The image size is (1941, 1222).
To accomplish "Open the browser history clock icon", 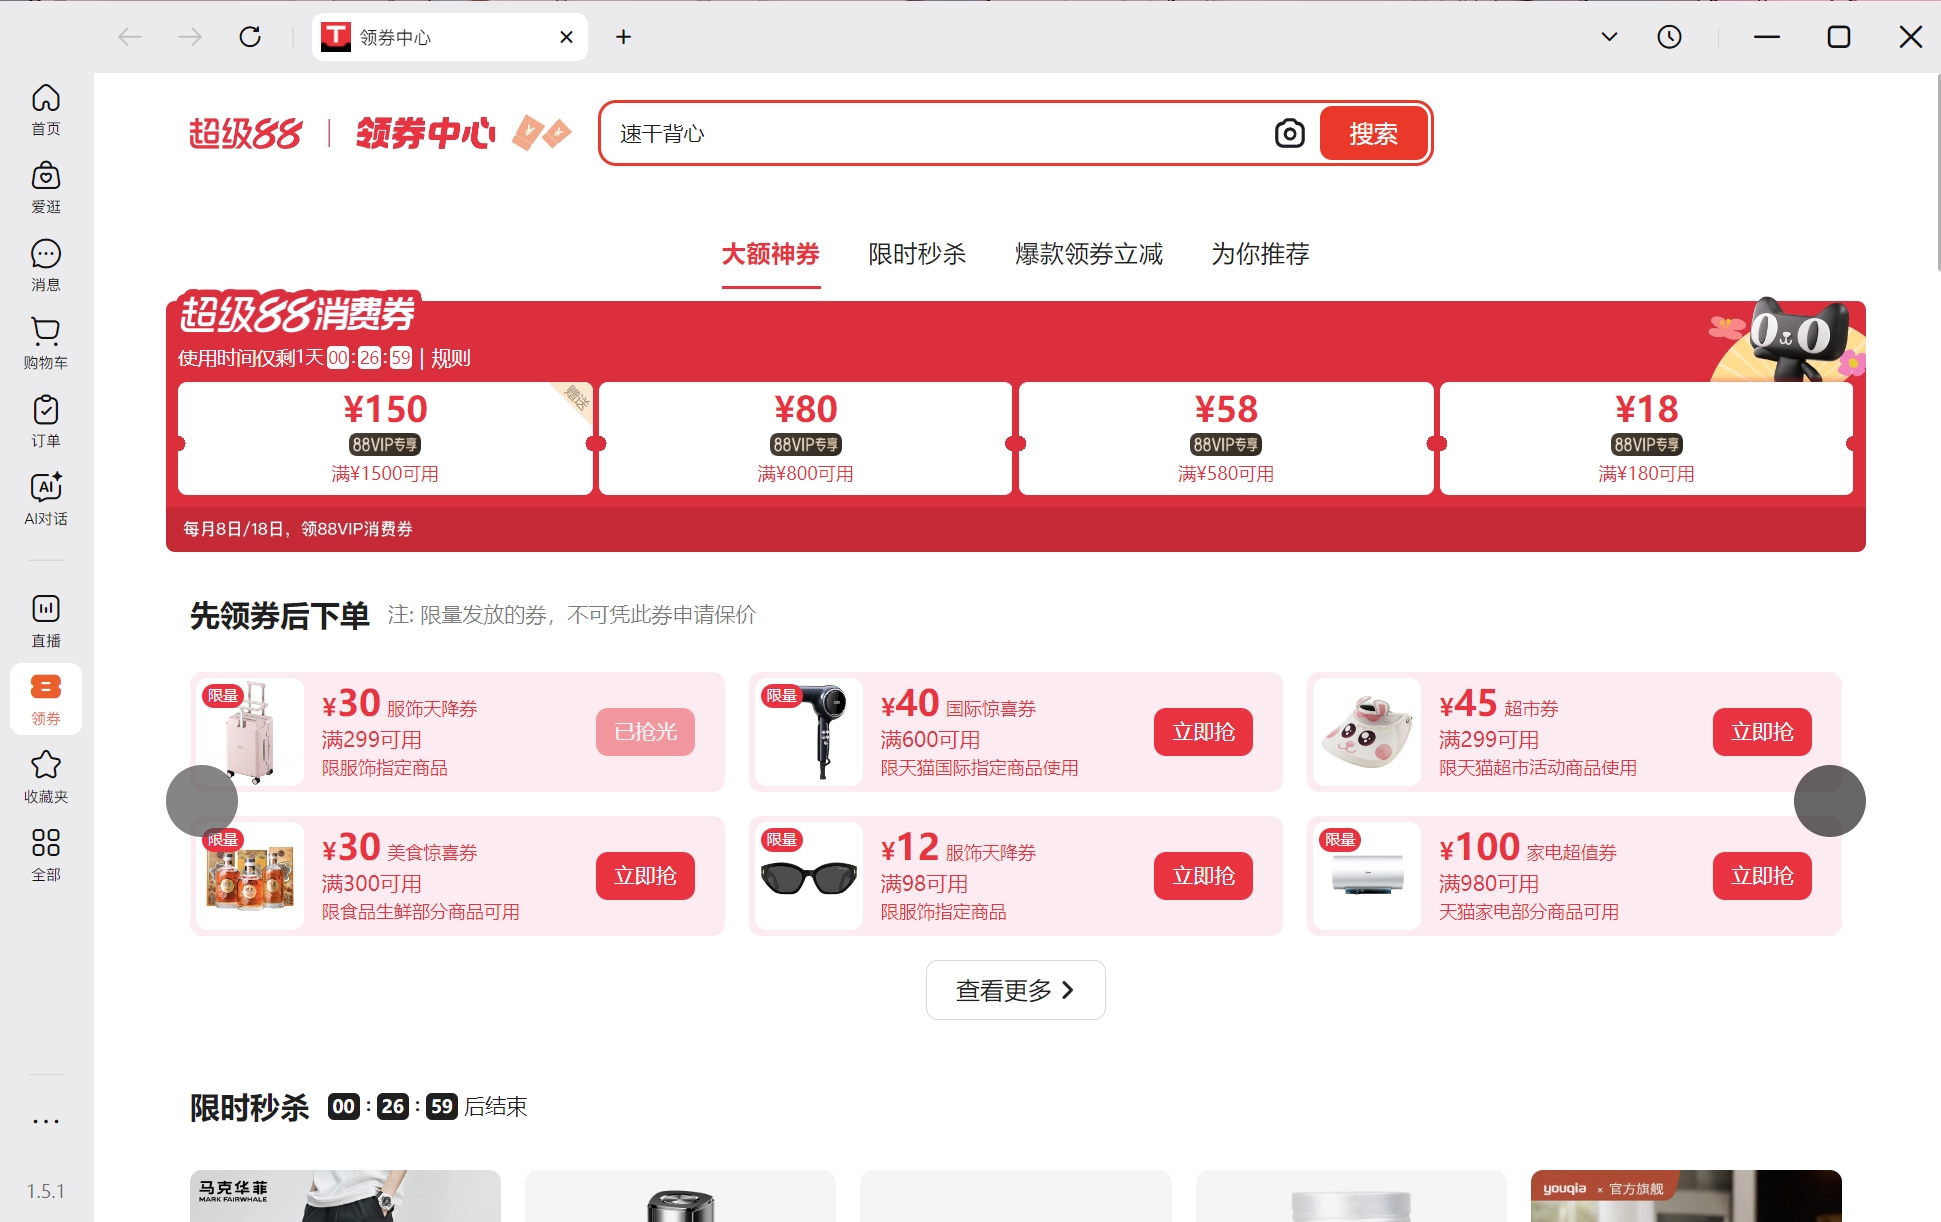I will click(x=1669, y=36).
